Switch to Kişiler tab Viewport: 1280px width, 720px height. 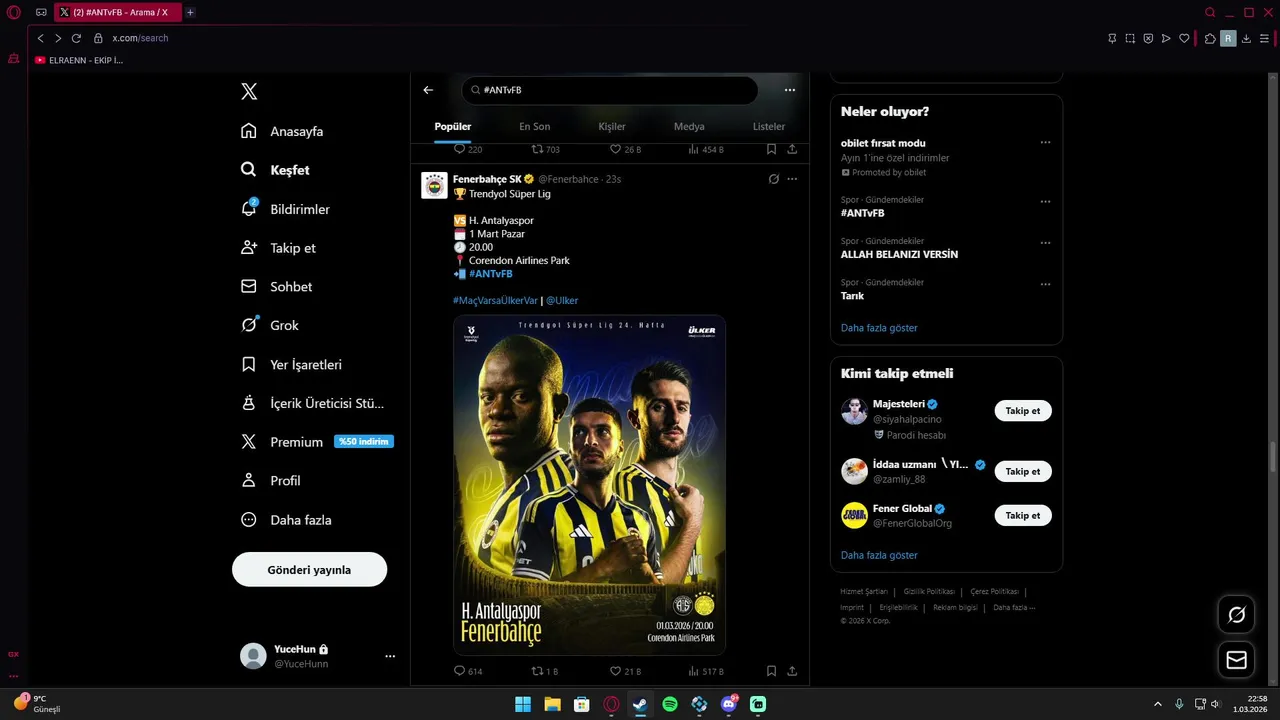612,127
